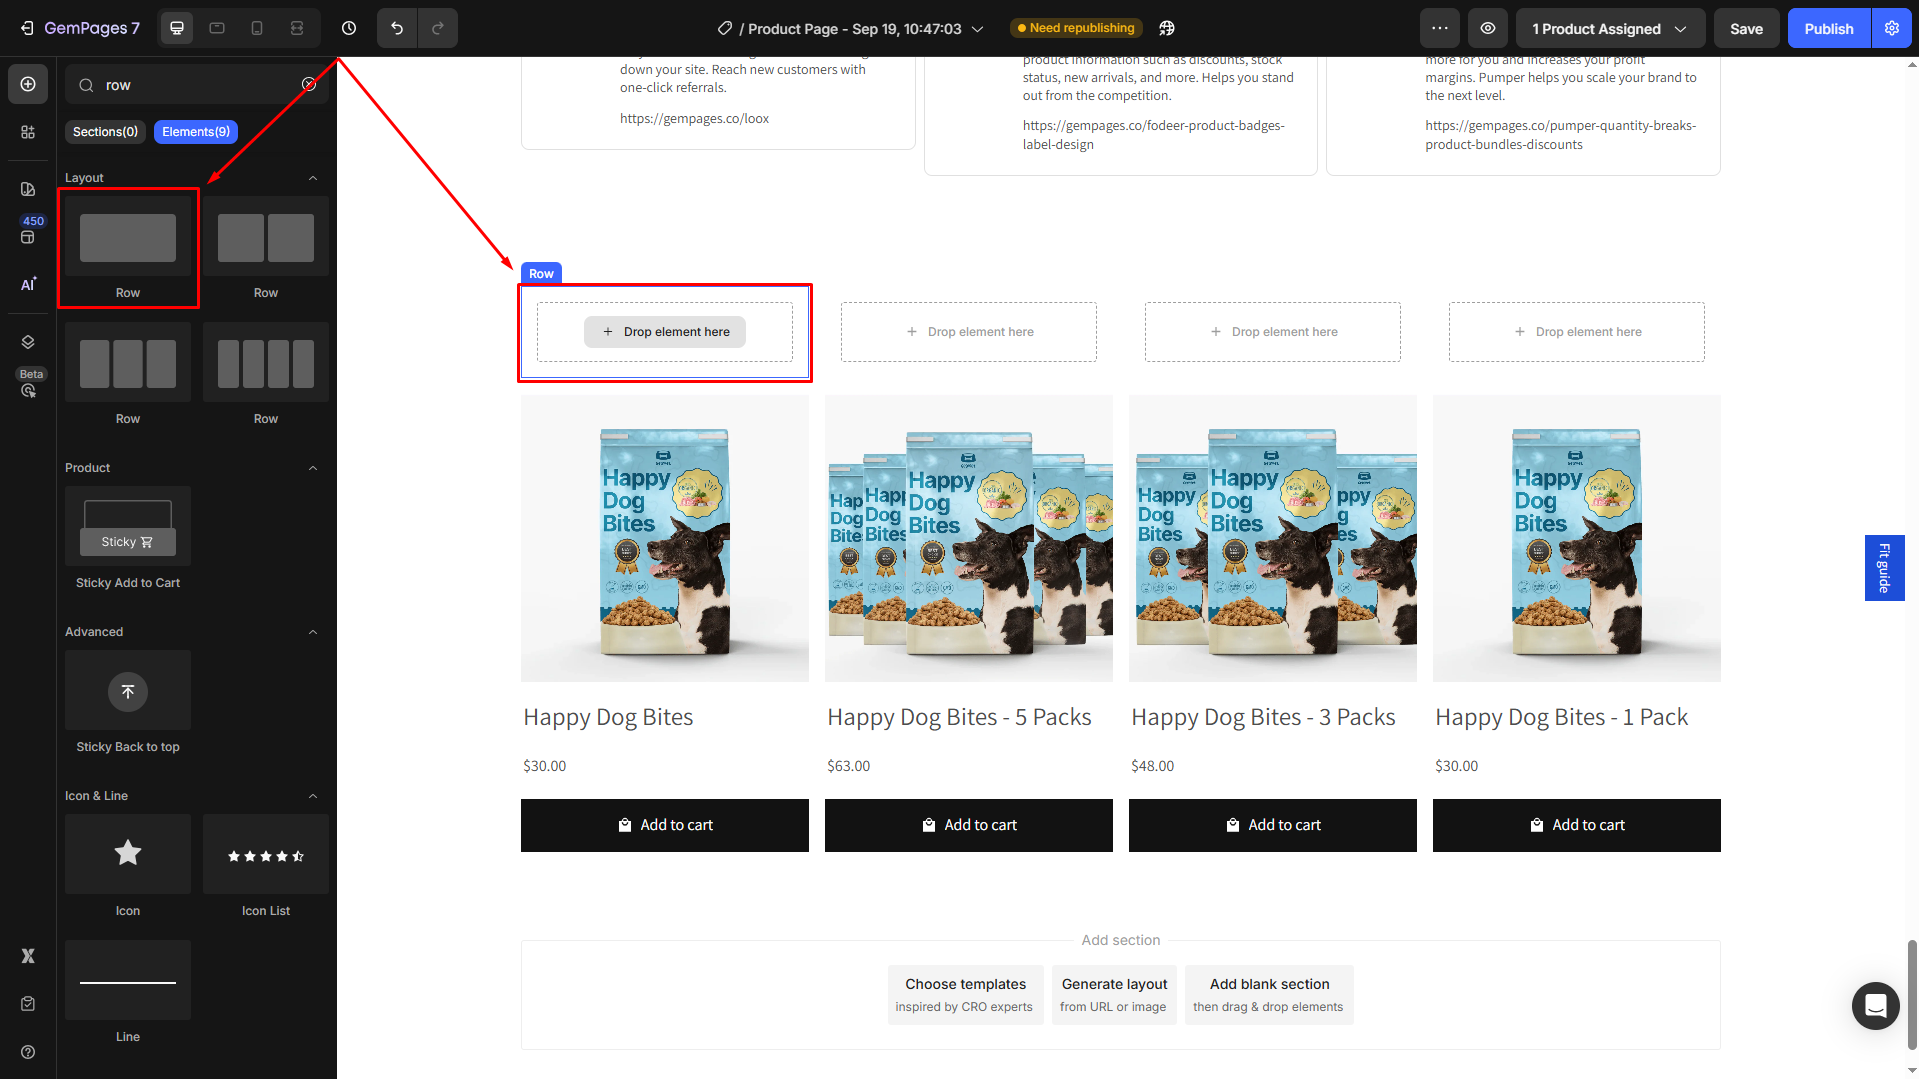Switch to tablet device view

[x=217, y=28]
